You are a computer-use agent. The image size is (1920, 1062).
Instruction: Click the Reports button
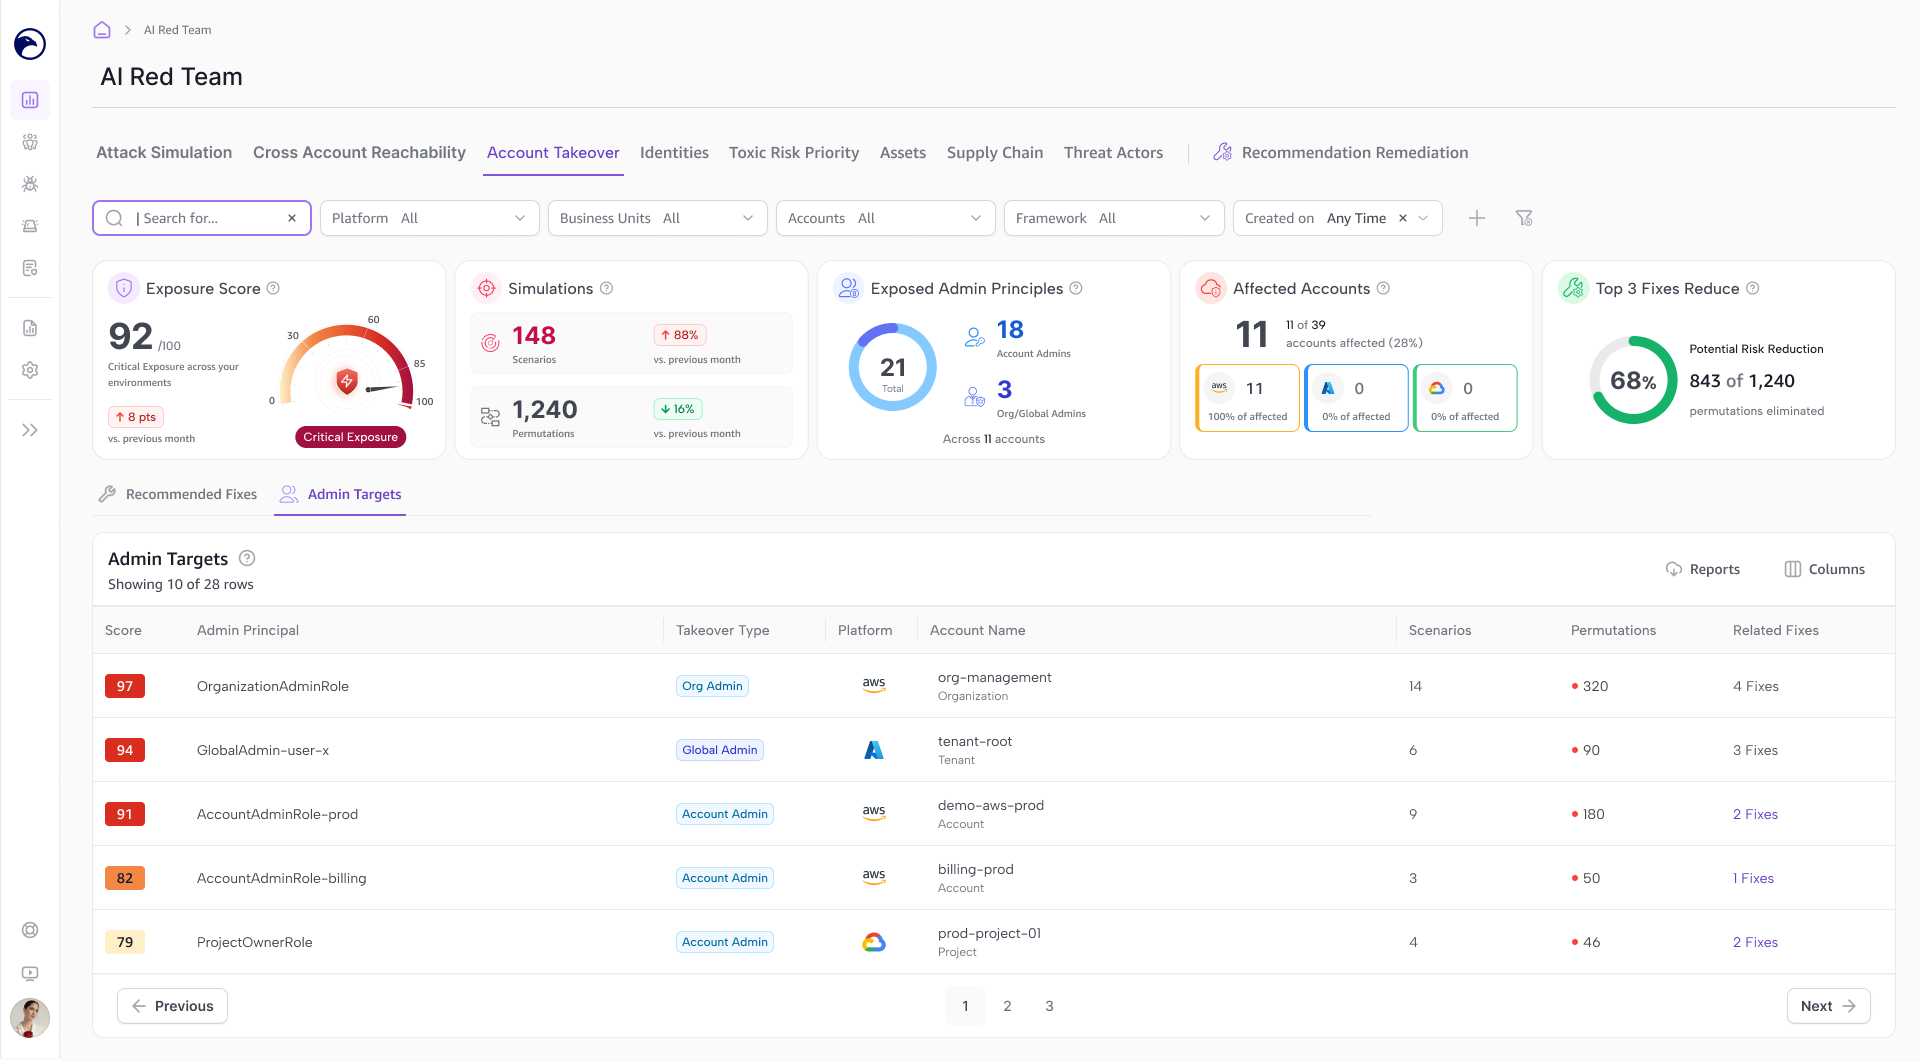coord(1703,569)
